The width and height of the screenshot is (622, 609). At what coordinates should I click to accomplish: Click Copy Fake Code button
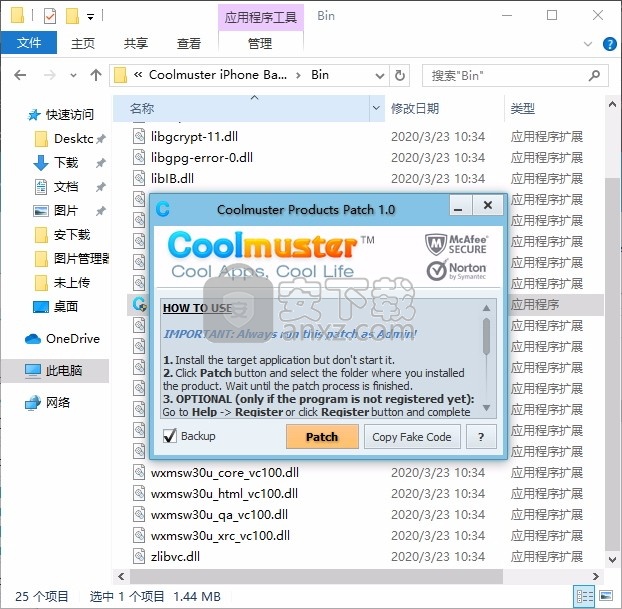click(x=412, y=436)
